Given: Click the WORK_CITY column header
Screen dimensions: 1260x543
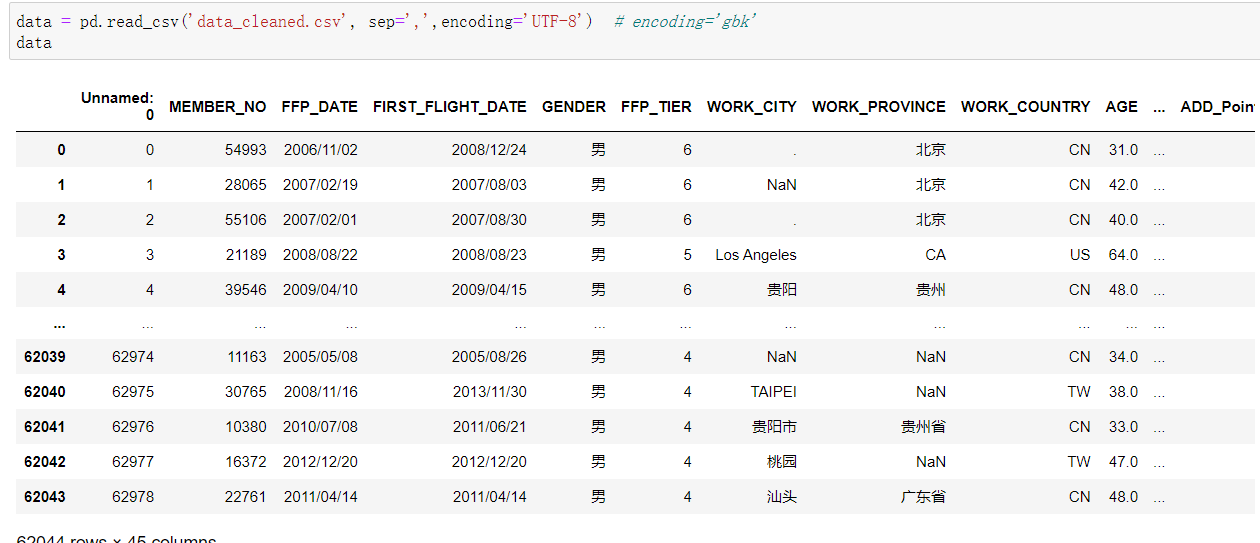Looking at the screenshot, I should tap(751, 107).
